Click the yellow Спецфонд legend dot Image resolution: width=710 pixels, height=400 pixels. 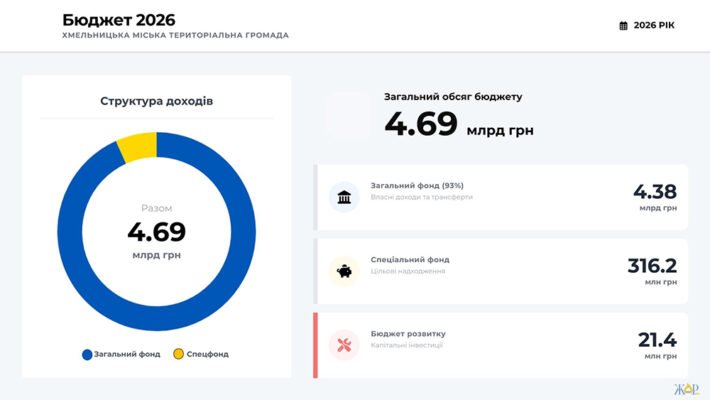[178, 354]
